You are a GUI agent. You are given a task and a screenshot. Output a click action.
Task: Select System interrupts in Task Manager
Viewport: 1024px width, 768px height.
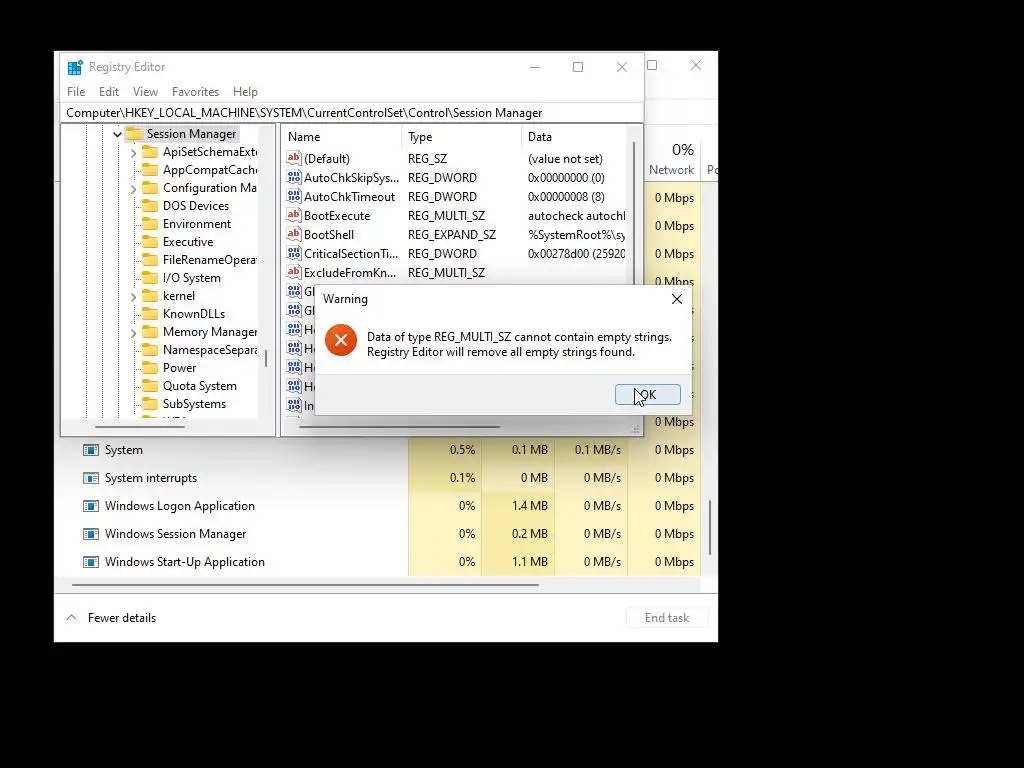(x=151, y=478)
